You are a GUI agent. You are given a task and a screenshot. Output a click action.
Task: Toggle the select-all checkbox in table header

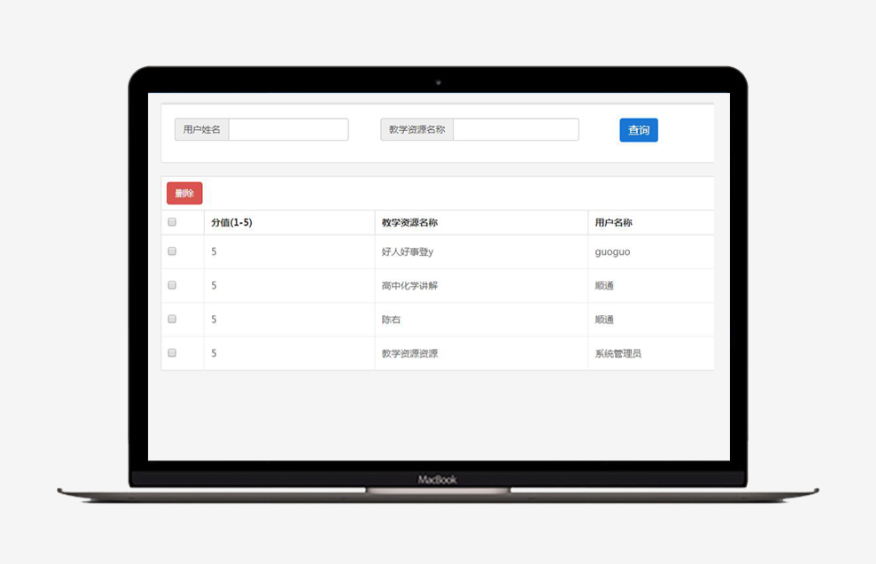tap(172, 222)
